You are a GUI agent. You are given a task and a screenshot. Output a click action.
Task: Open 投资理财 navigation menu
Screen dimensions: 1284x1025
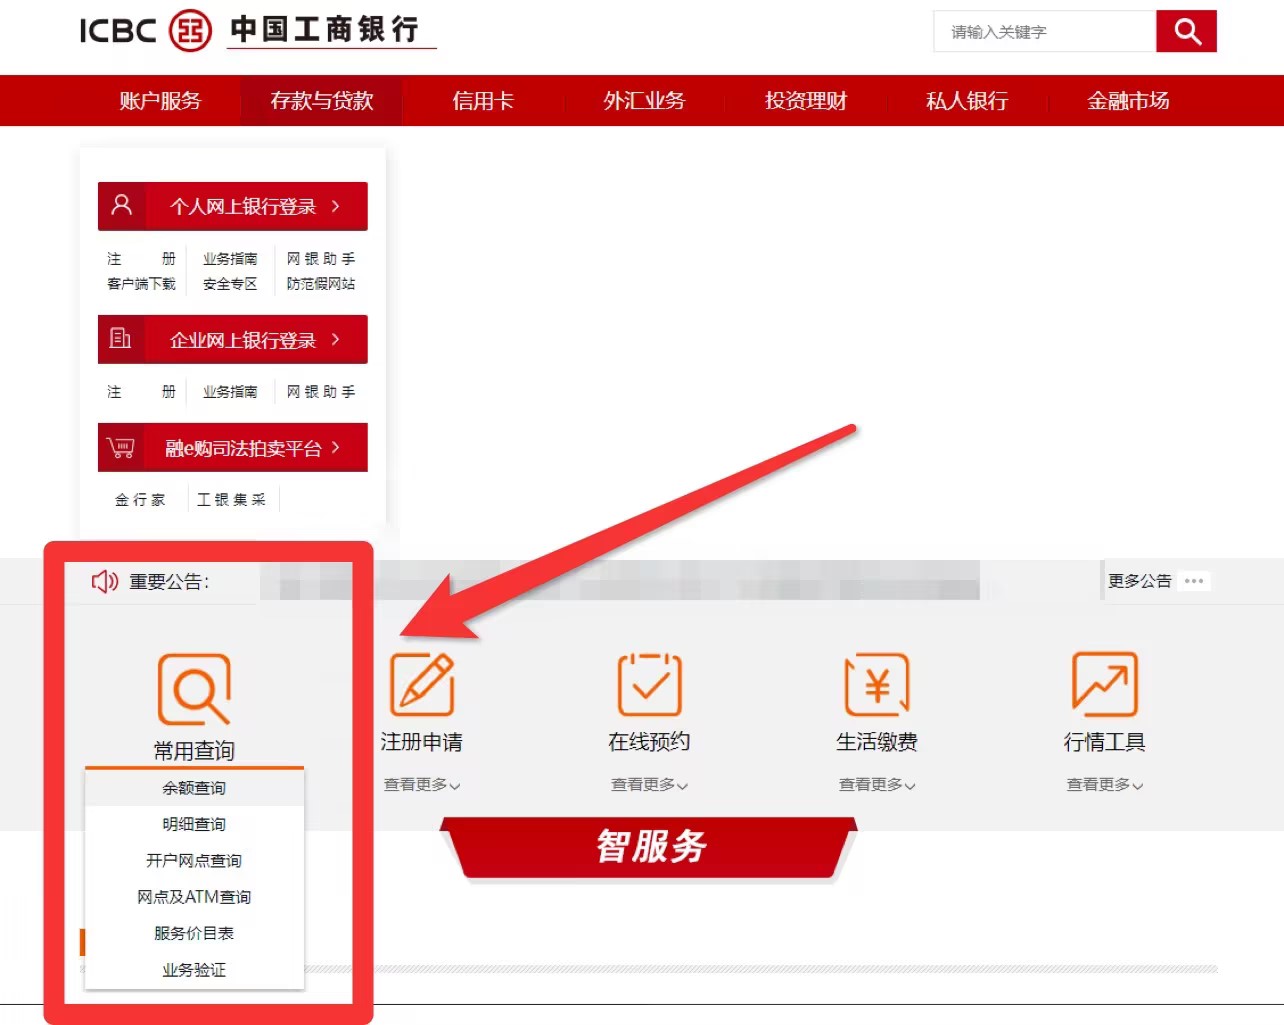(x=806, y=100)
